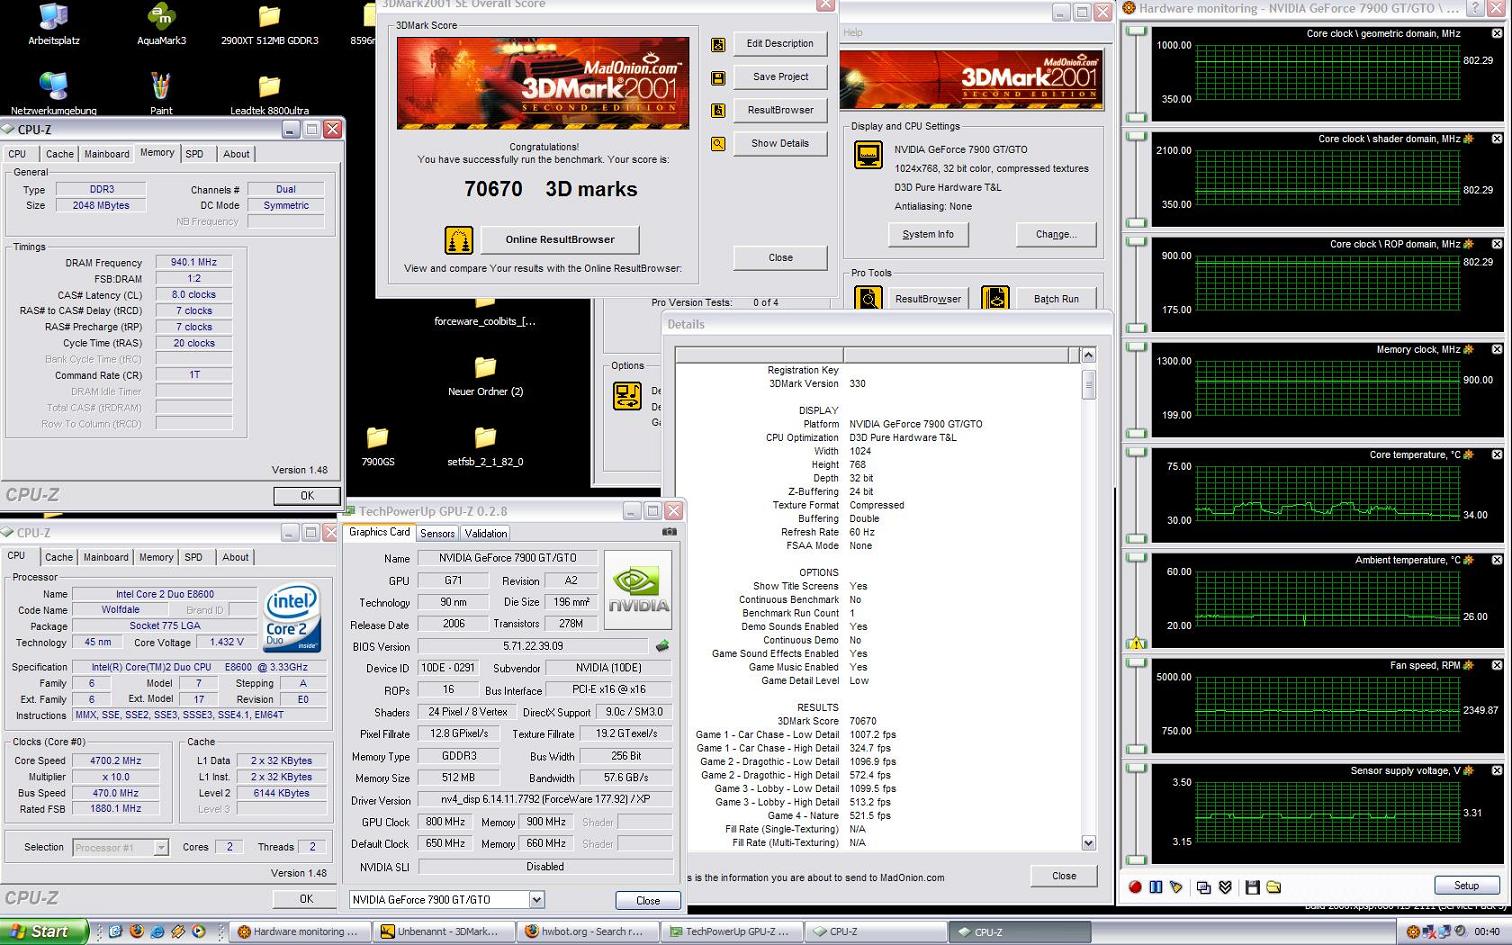
Task: Close the Memory clock graph
Action: [x=1497, y=349]
